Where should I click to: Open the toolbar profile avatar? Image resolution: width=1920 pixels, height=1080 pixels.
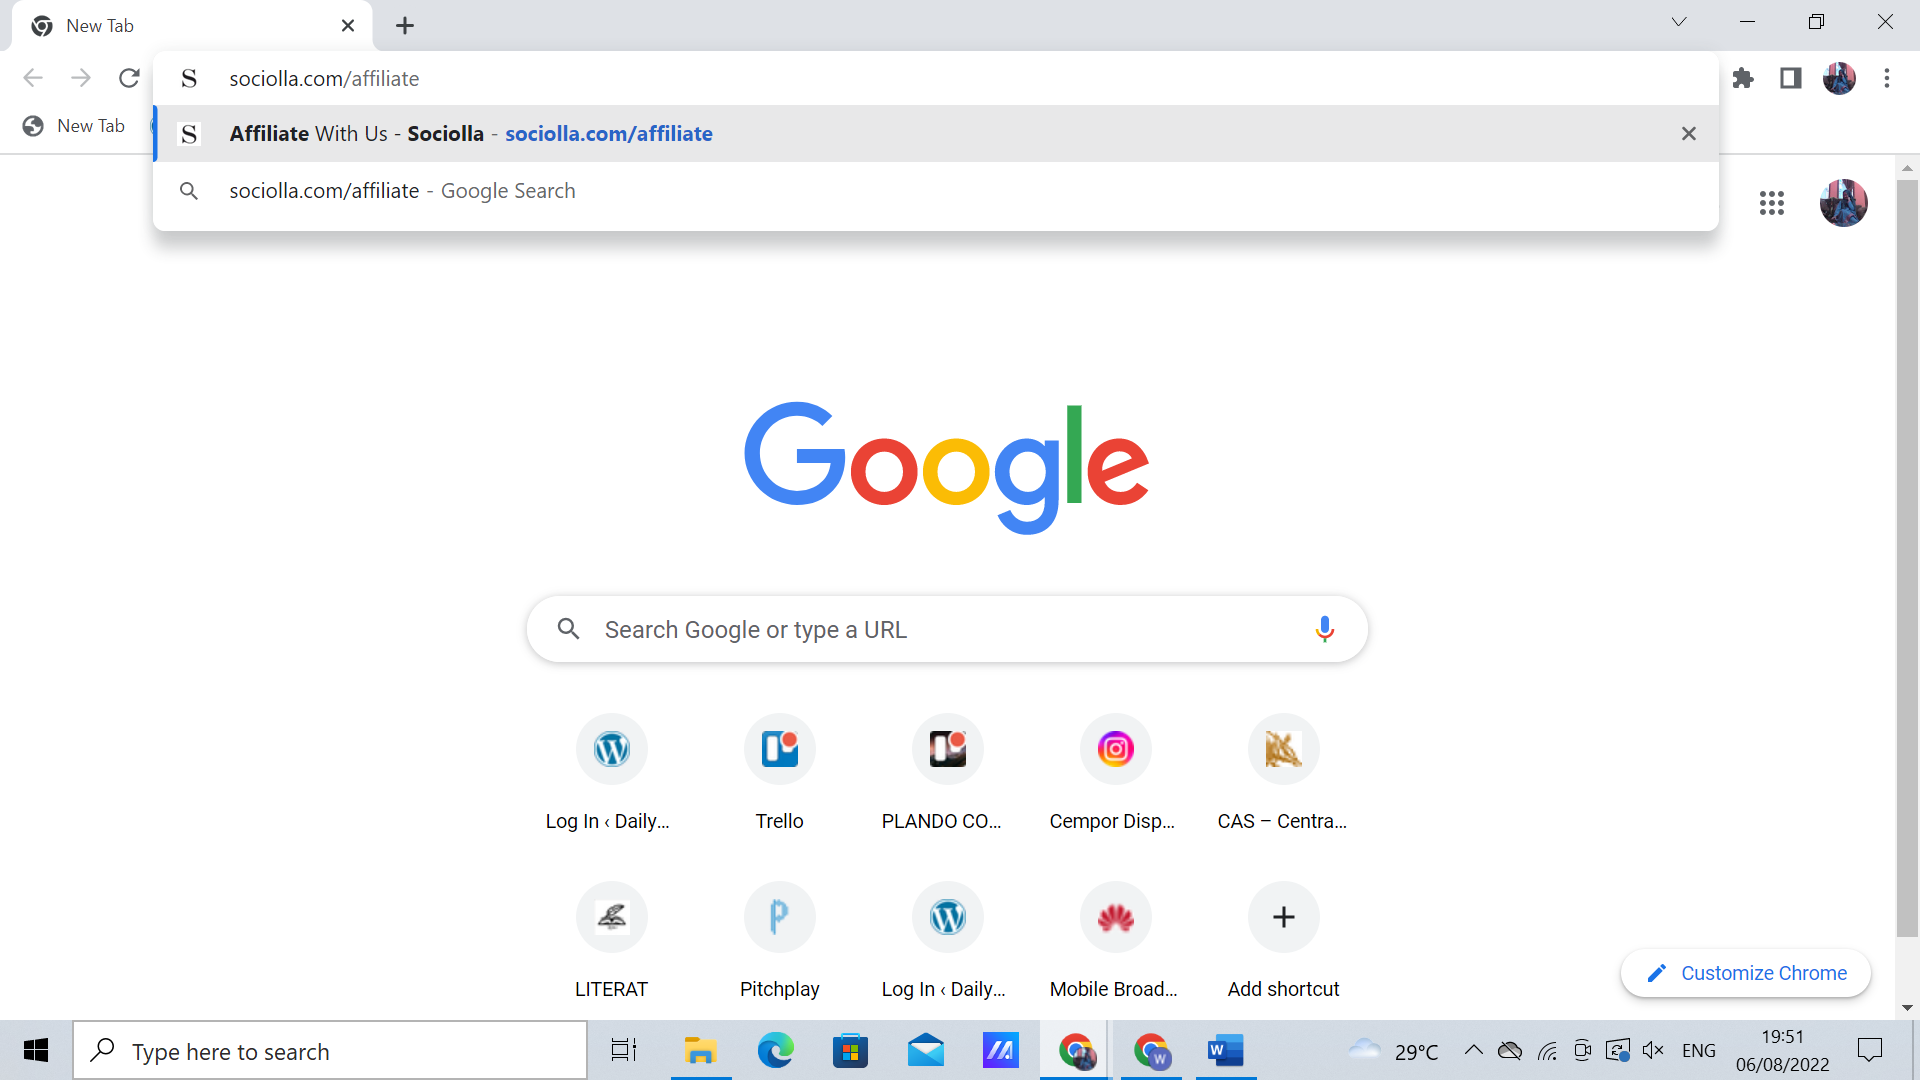[x=1839, y=78]
